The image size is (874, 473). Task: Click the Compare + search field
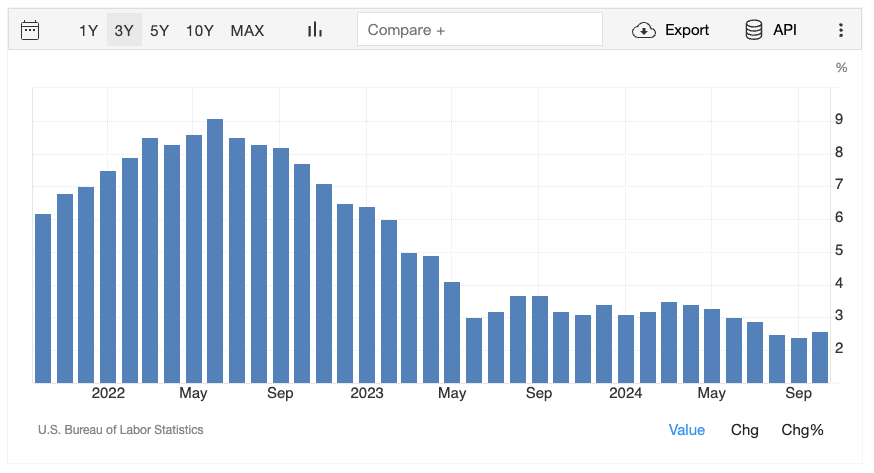tap(480, 30)
